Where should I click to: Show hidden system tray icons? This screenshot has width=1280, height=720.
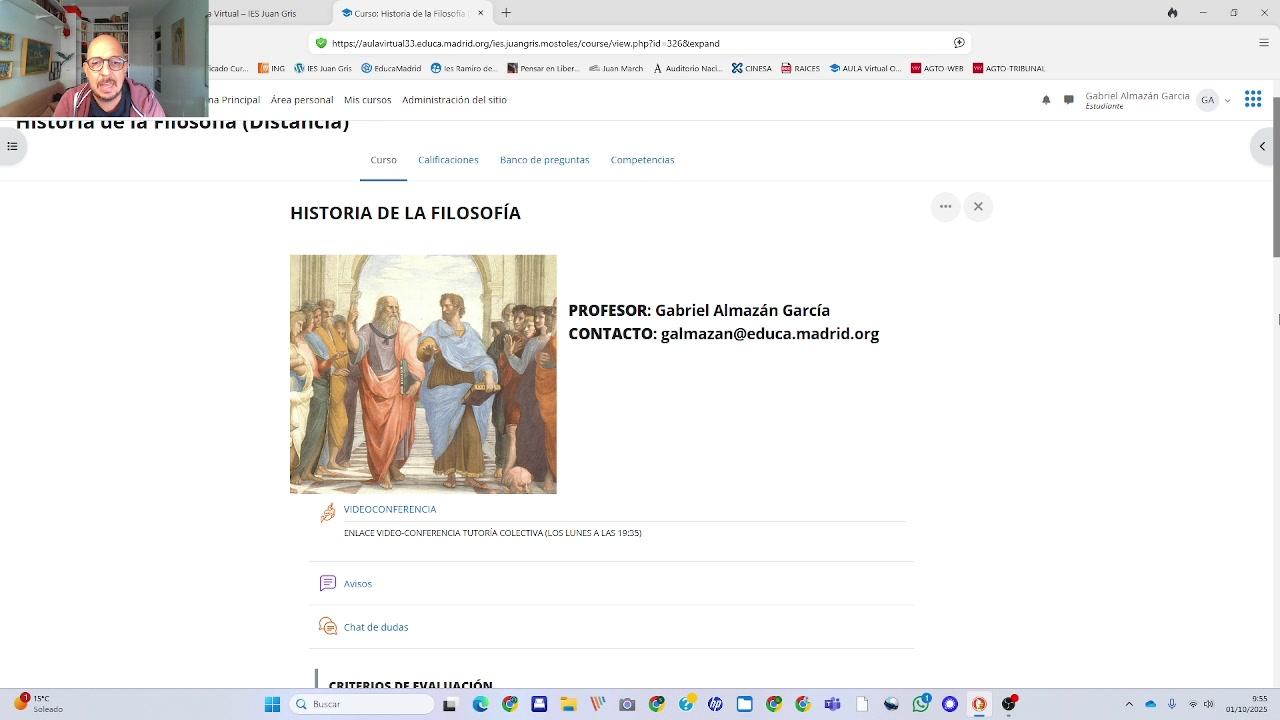pyautogui.click(x=1129, y=704)
